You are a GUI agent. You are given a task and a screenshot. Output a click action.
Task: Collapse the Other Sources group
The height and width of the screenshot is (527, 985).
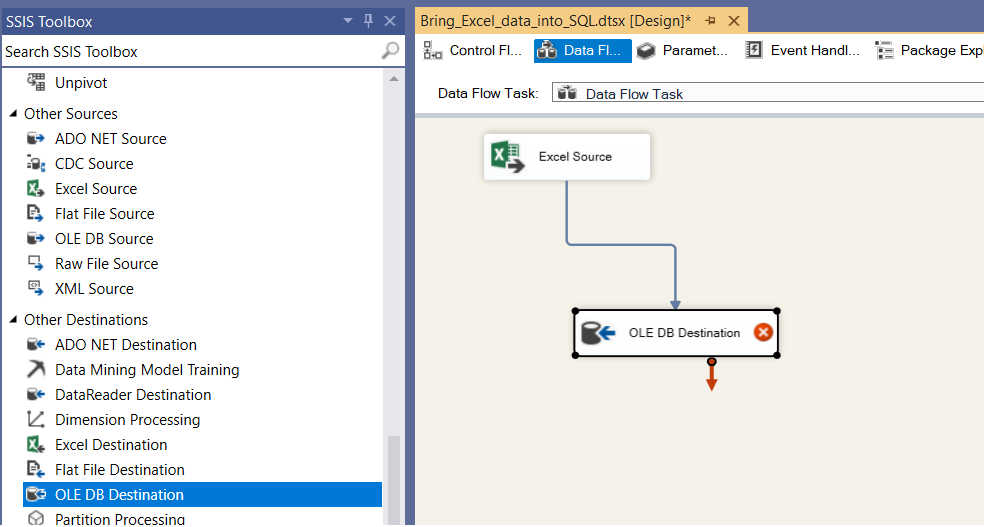coord(13,114)
